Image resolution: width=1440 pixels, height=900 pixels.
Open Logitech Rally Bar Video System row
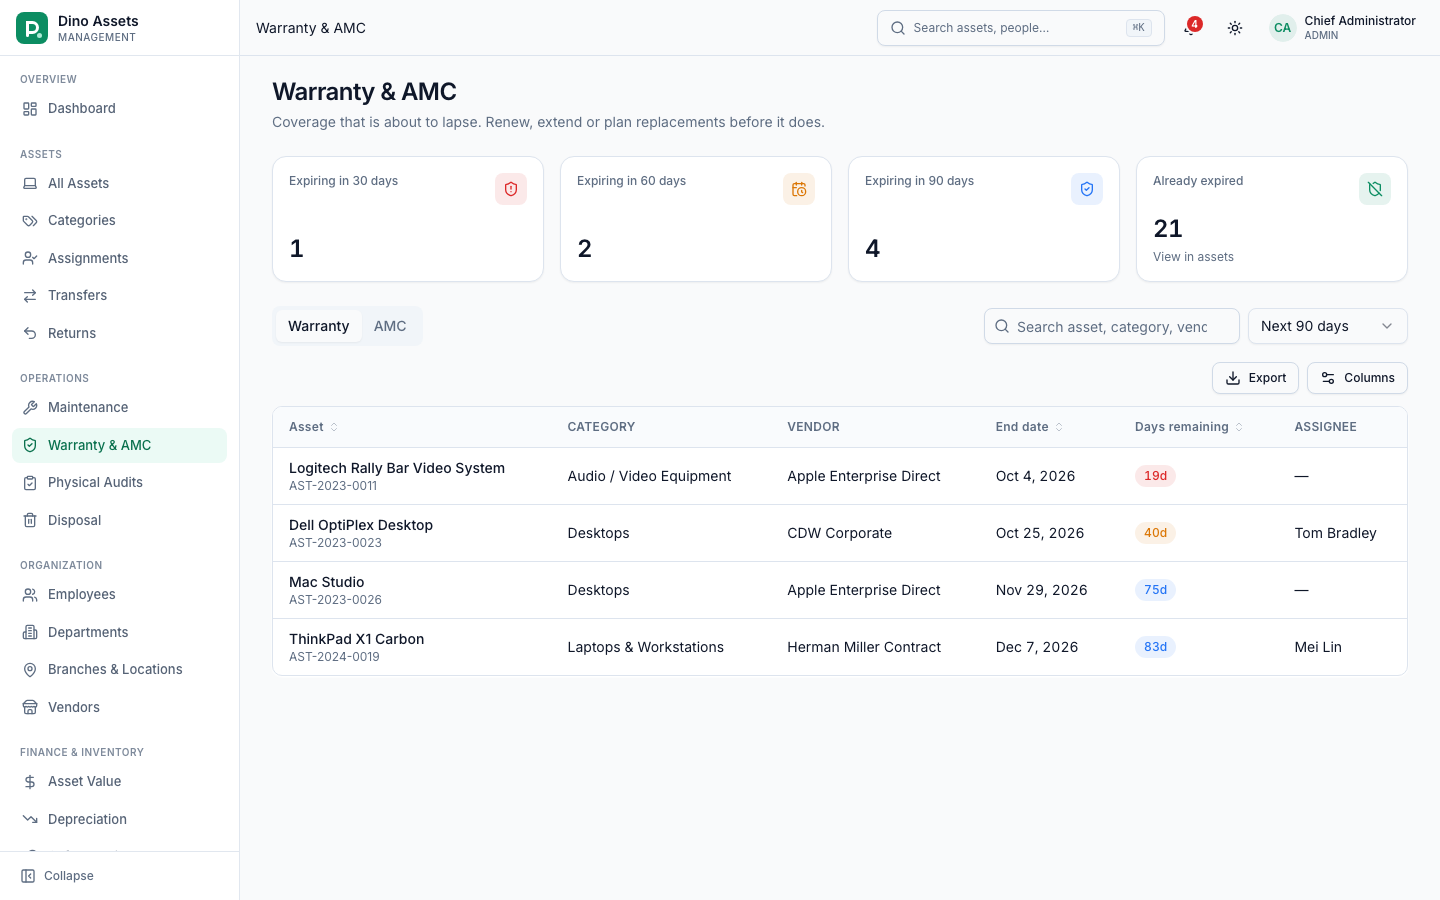point(840,476)
